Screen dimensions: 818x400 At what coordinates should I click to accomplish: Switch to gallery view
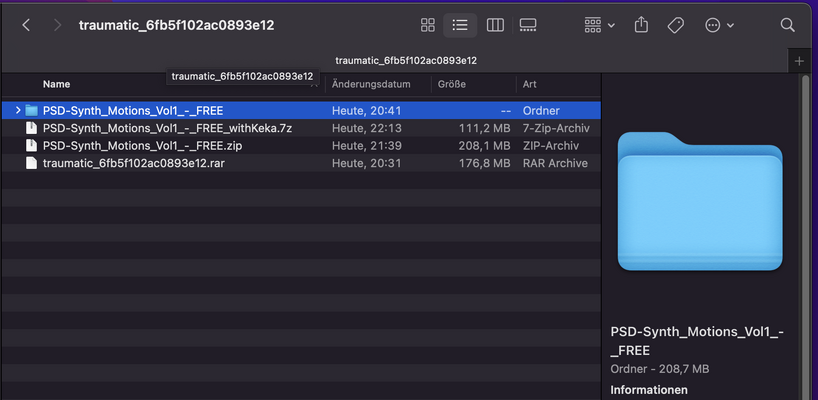[x=528, y=25]
